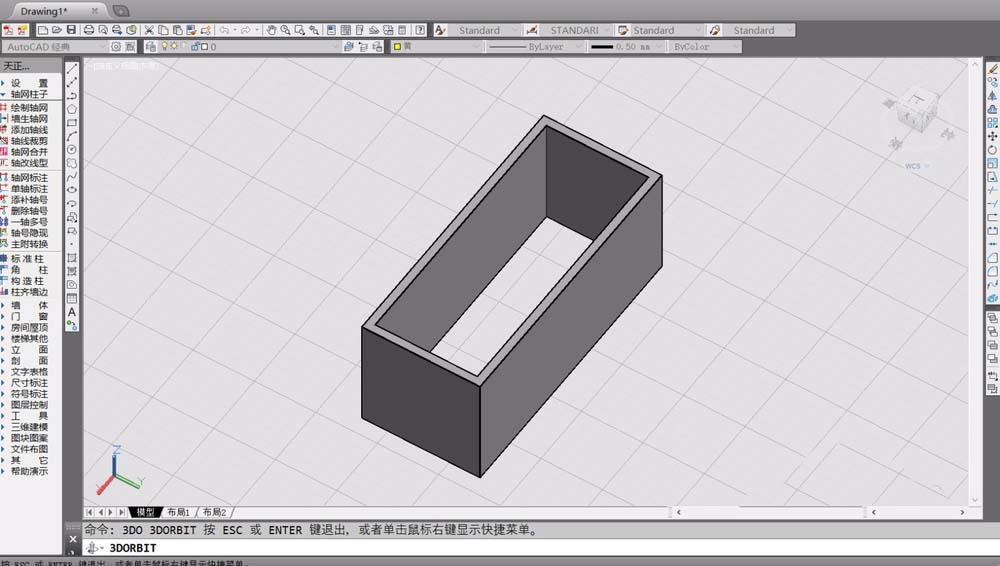This screenshot has width=1000, height=566.
Task: Click the New drawing icon
Action: (43, 30)
